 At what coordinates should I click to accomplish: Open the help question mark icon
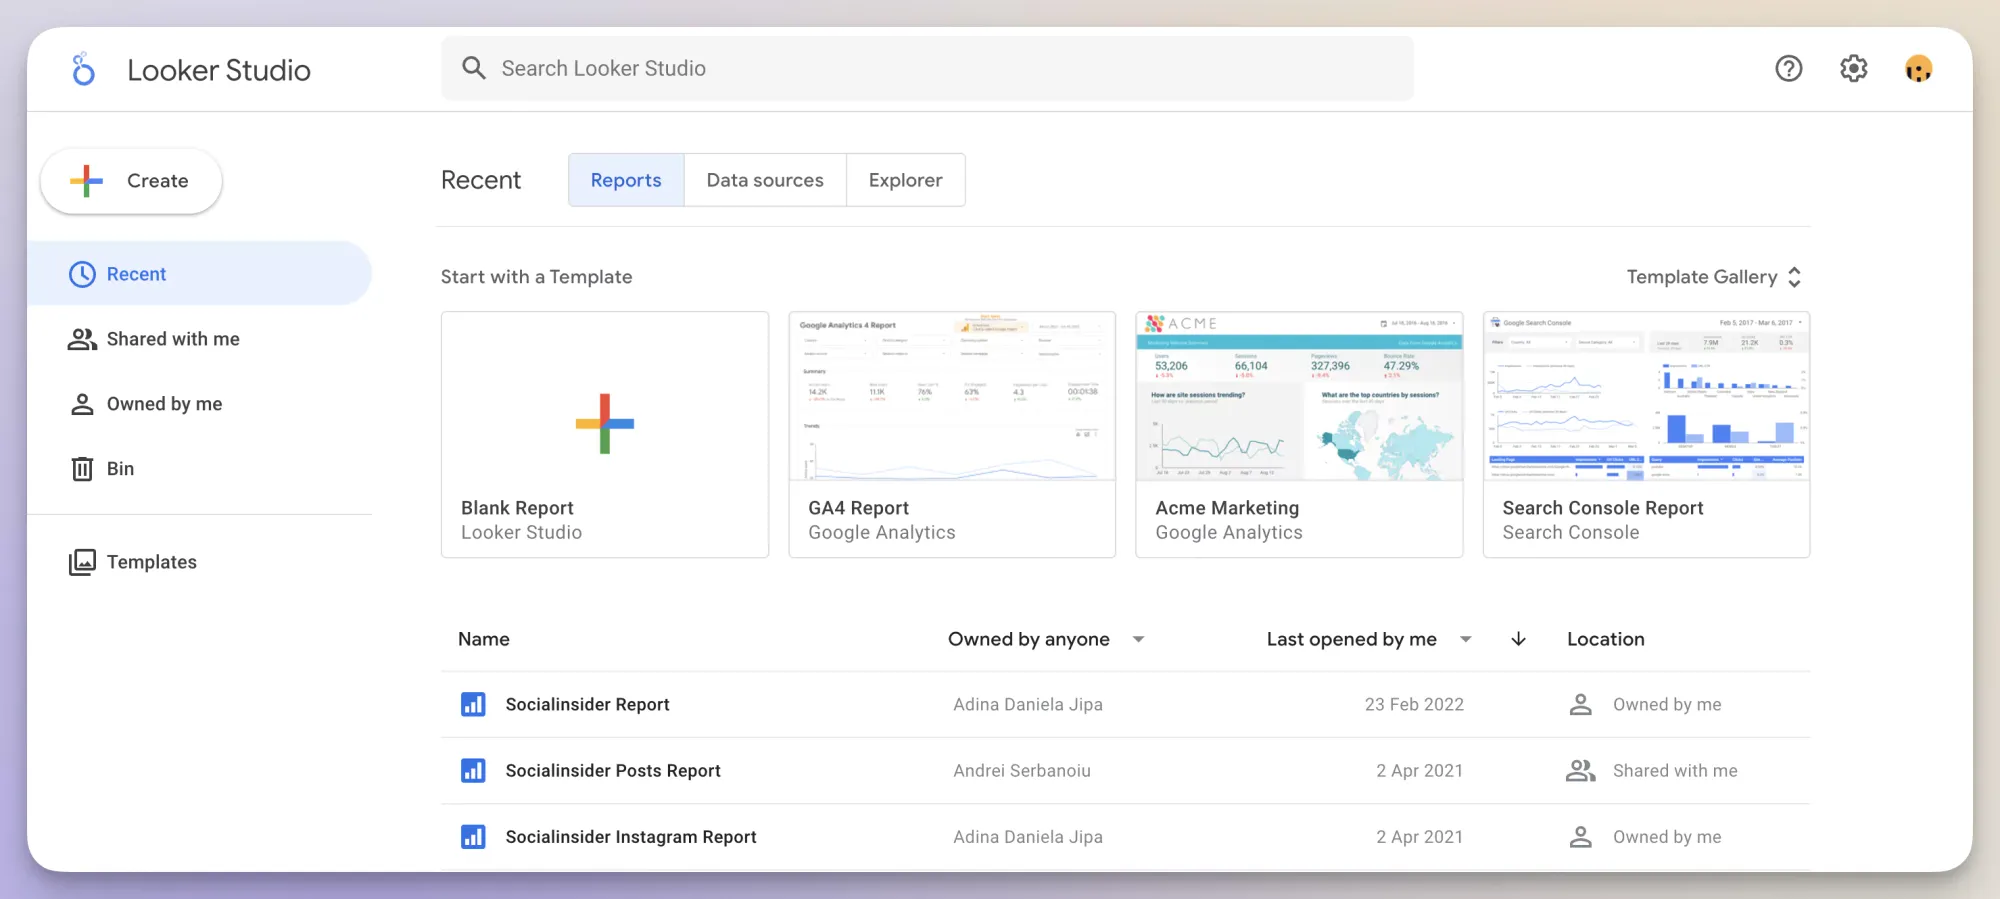click(1789, 68)
